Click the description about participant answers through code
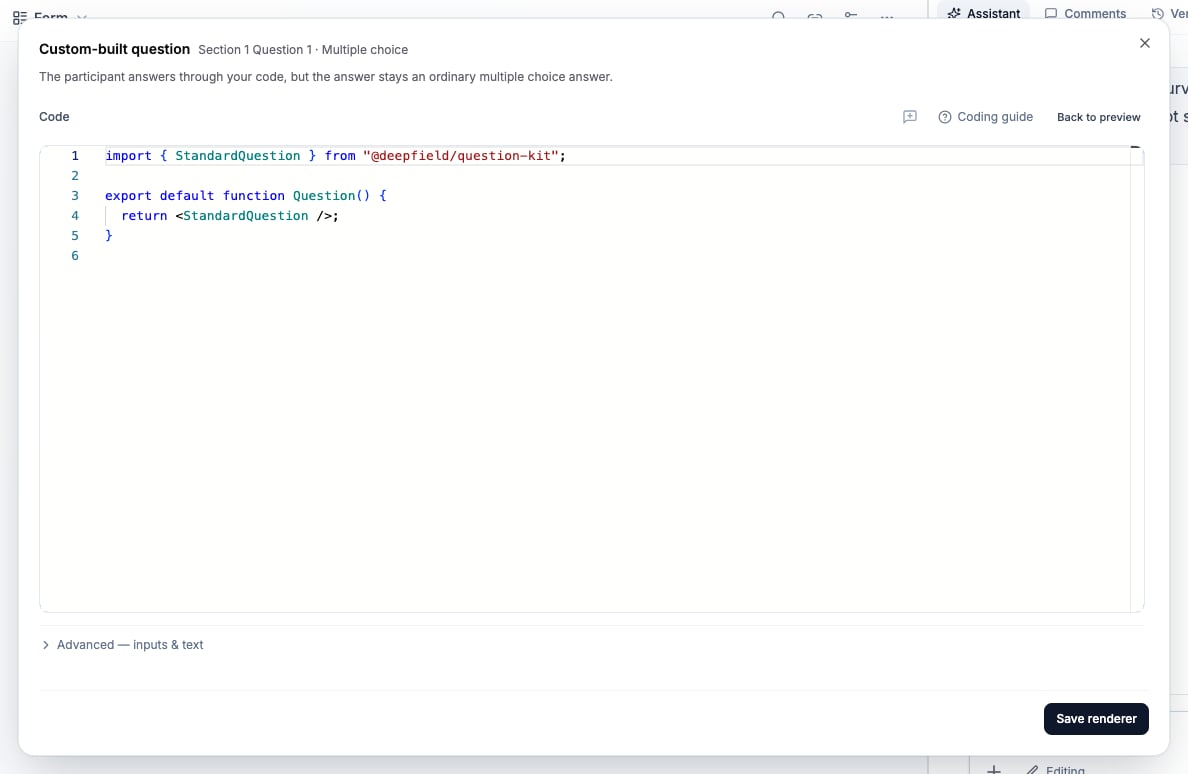The width and height of the screenshot is (1188, 774). (x=326, y=76)
